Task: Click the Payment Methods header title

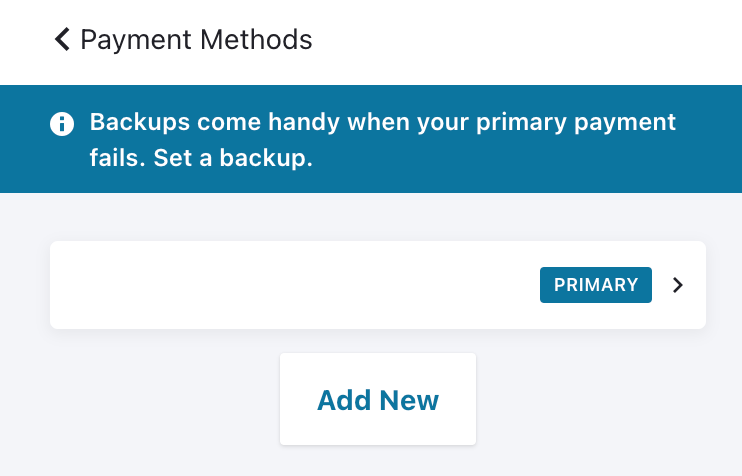Action: 196,40
